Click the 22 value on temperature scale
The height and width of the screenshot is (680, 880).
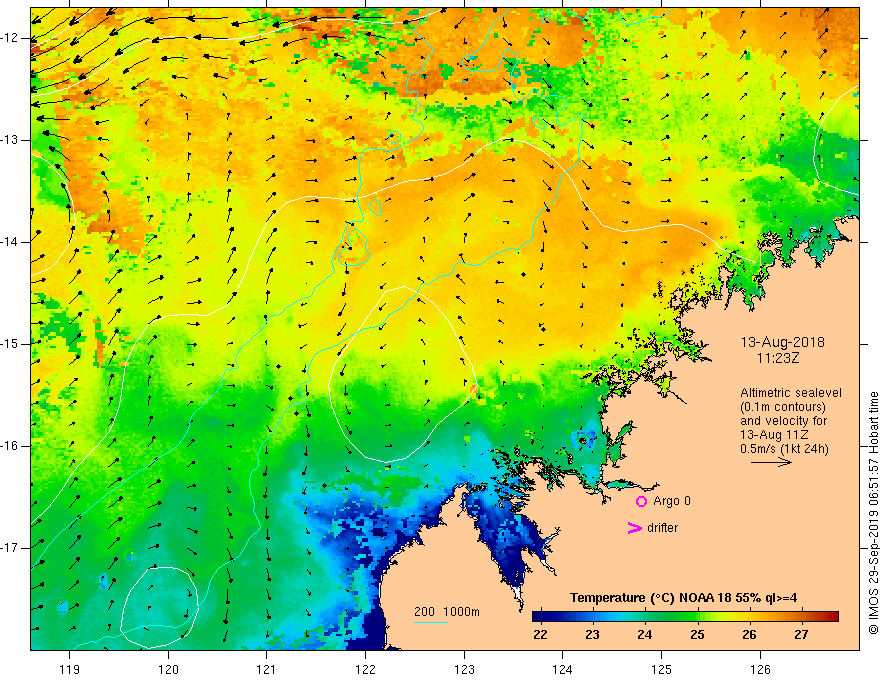pyautogui.click(x=540, y=635)
